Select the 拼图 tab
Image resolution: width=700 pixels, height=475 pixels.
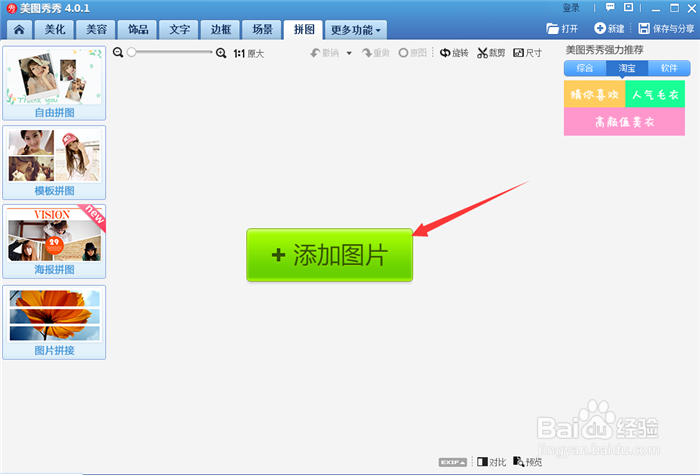(304, 30)
